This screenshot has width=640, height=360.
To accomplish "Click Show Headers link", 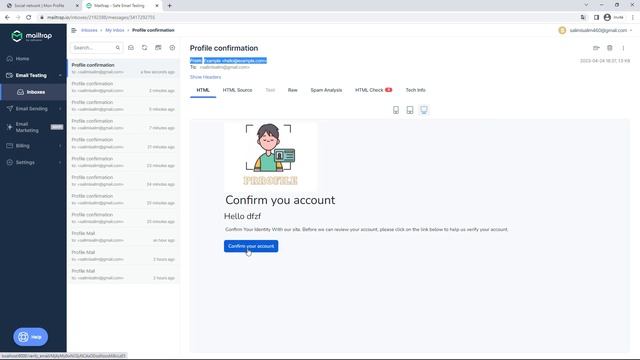I will 205,77.
